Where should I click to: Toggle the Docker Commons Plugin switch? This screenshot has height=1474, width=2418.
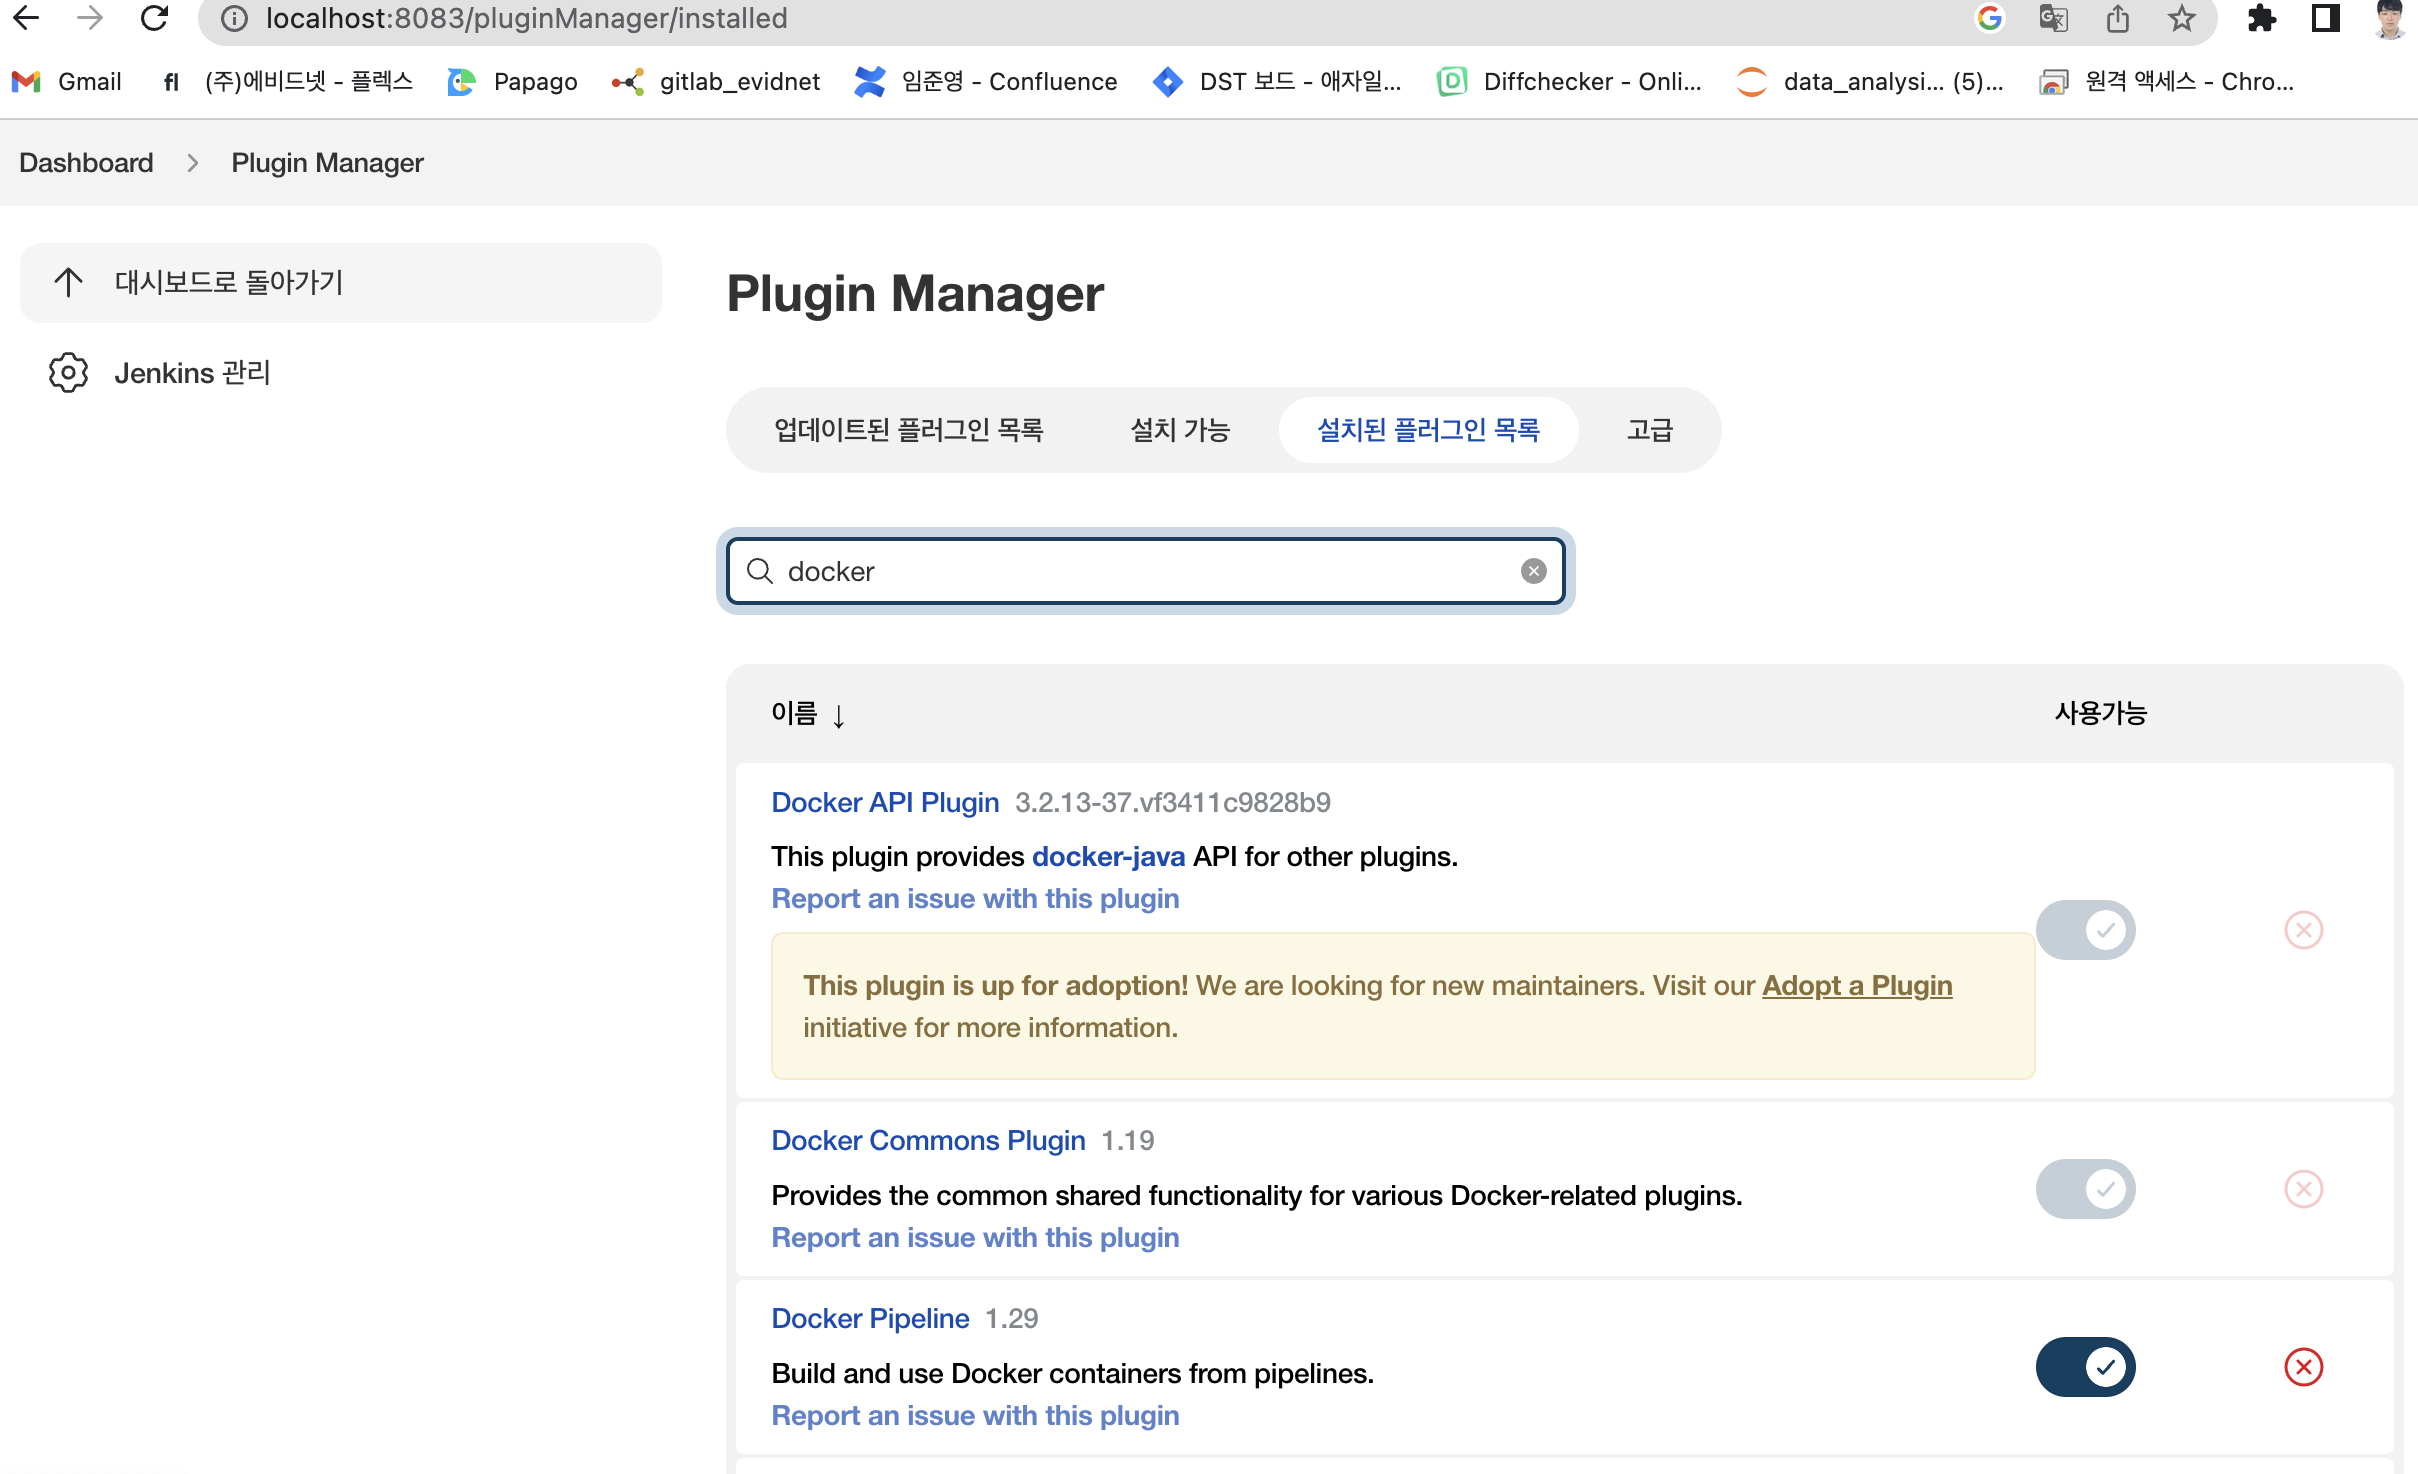(x=2085, y=1189)
